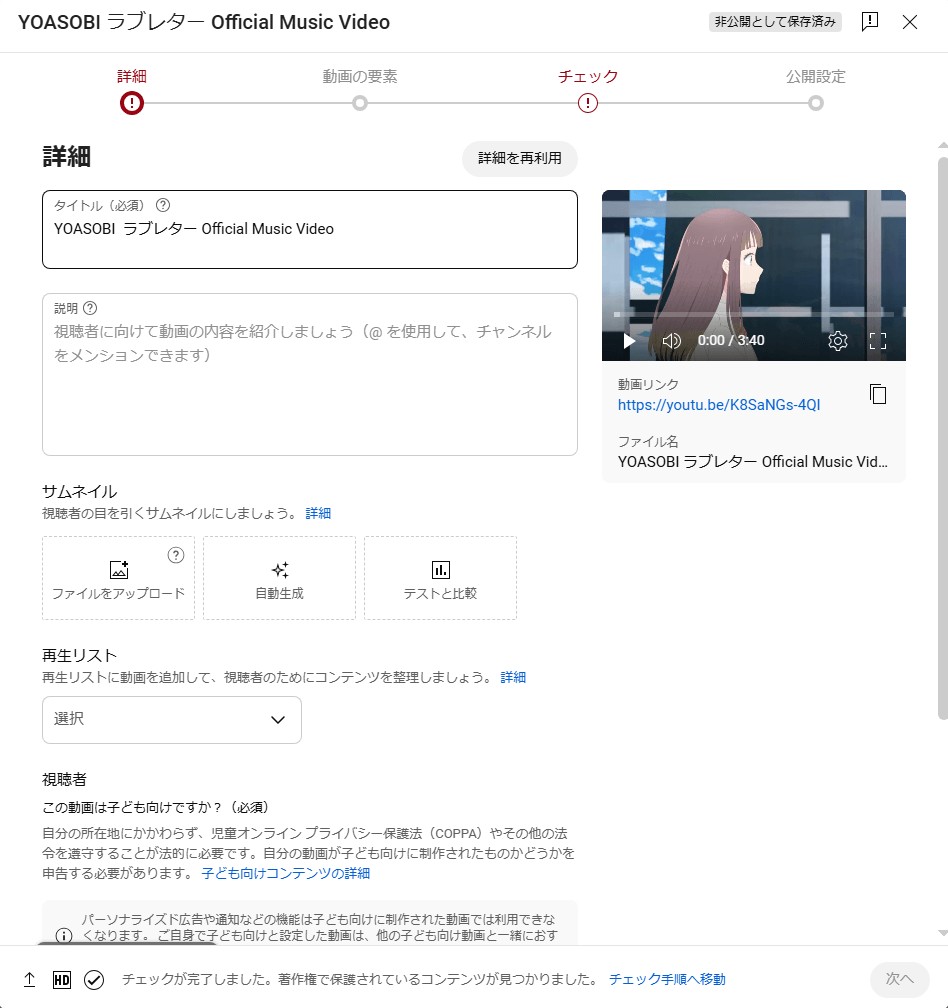Open the チェック手順へ移動 link
Image resolution: width=948 pixels, height=1008 pixels.
667,980
